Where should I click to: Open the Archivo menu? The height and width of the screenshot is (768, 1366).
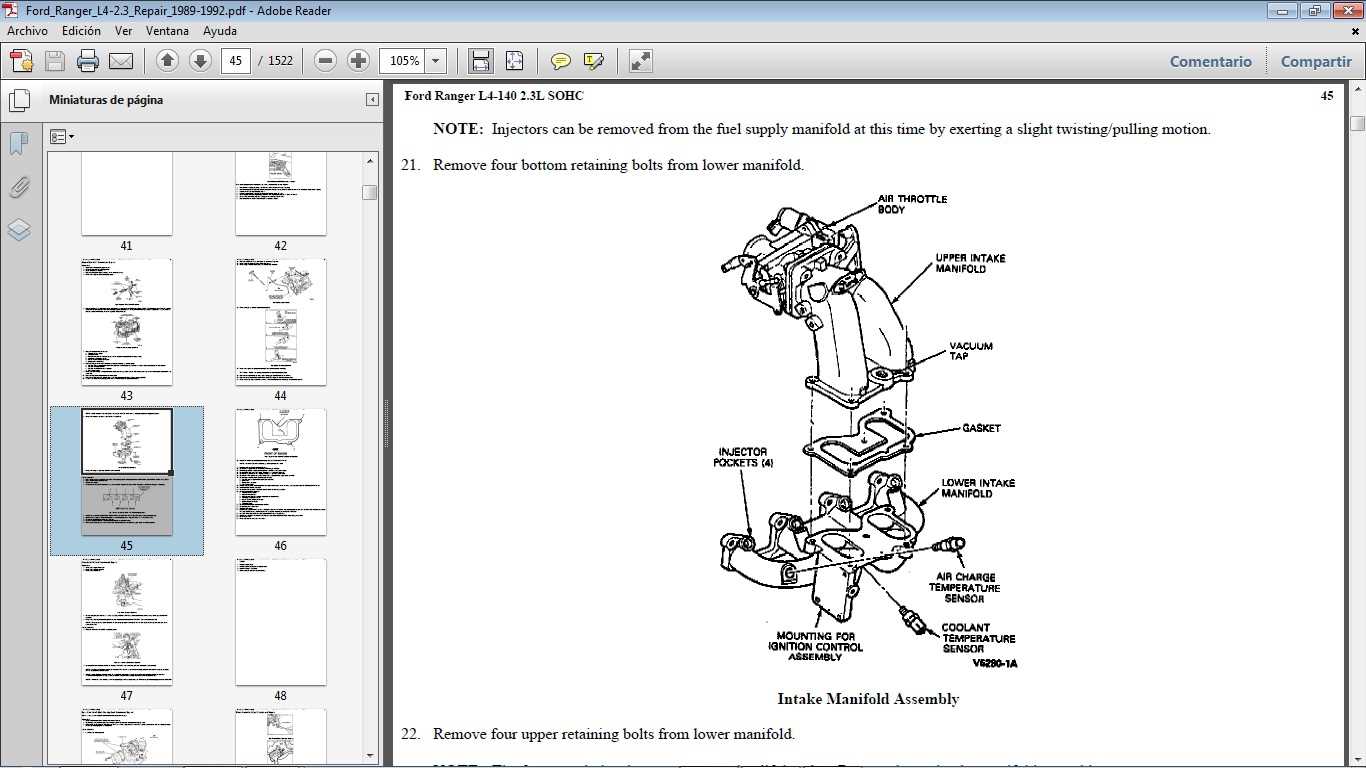pyautogui.click(x=27, y=31)
